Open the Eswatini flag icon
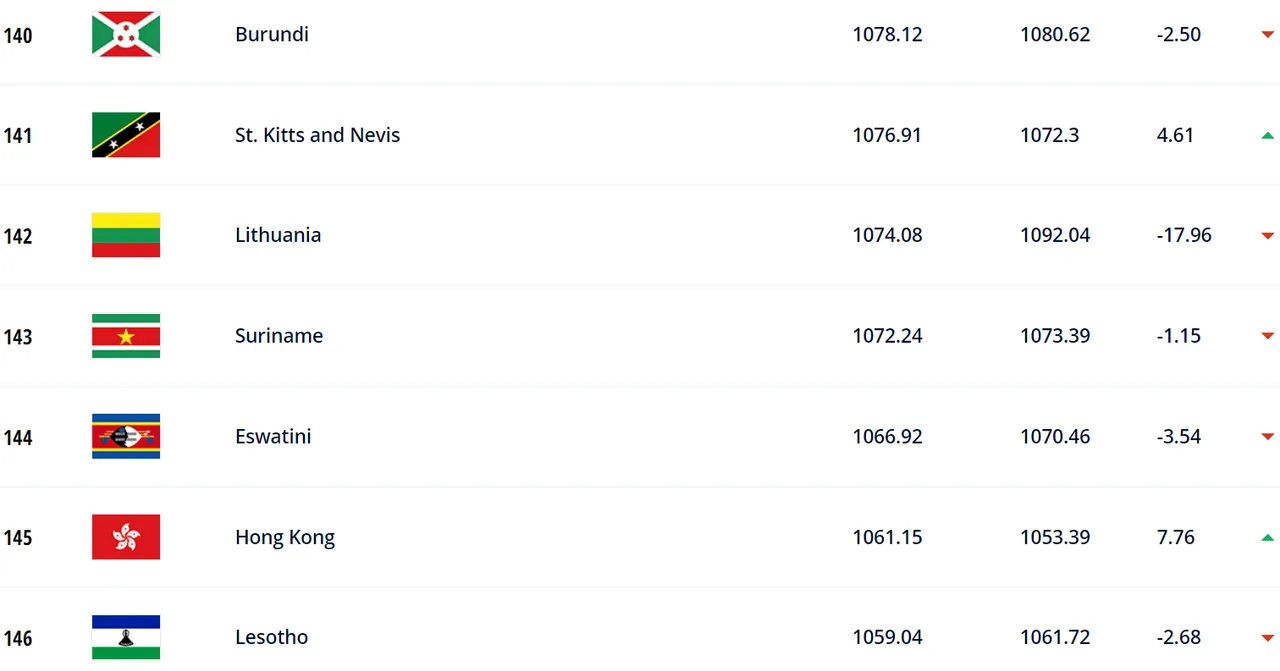The width and height of the screenshot is (1280, 671). 126,436
